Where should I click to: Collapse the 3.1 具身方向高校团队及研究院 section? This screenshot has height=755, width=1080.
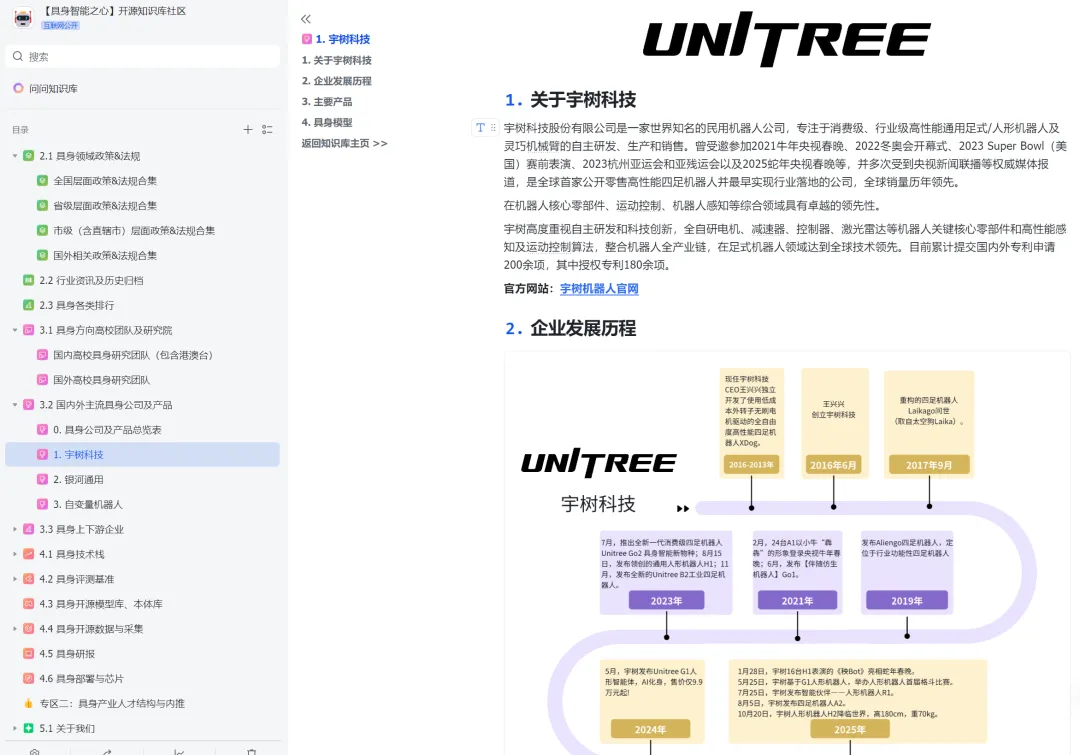coord(14,330)
